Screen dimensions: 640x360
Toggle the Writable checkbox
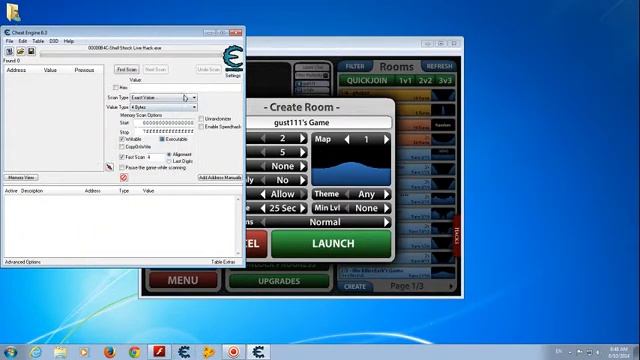pos(122,139)
